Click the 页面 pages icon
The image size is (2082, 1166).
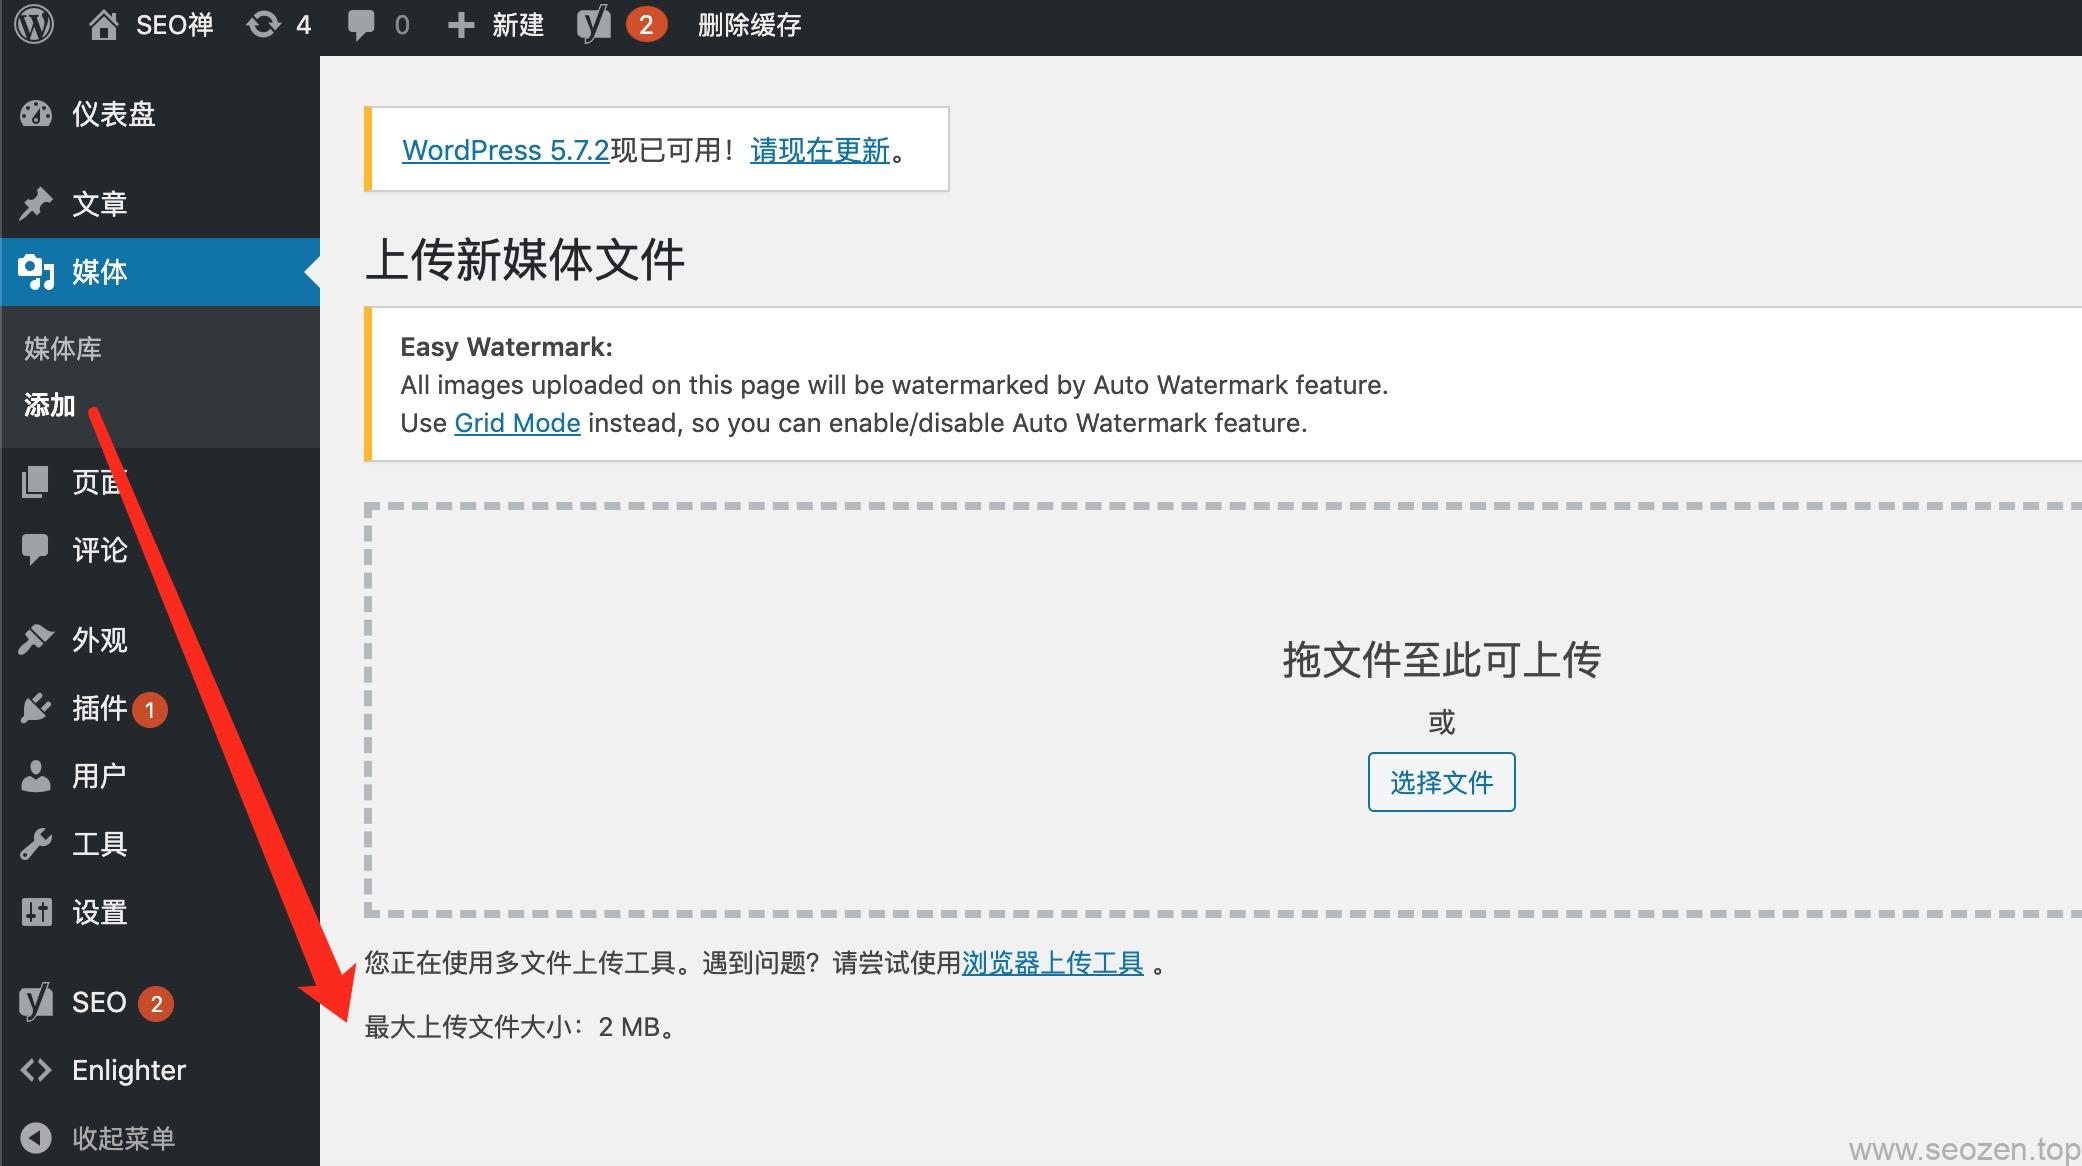(x=35, y=482)
